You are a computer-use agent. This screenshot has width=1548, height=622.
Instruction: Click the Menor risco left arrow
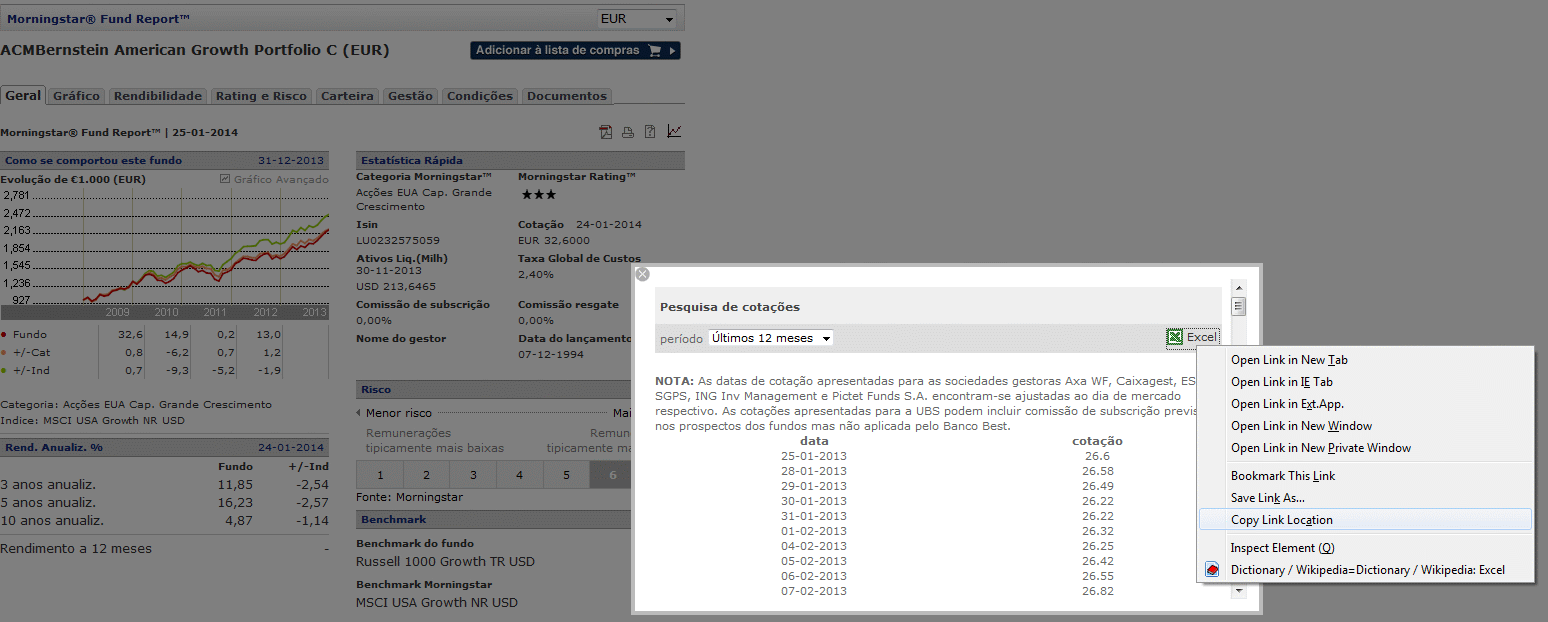coord(360,413)
